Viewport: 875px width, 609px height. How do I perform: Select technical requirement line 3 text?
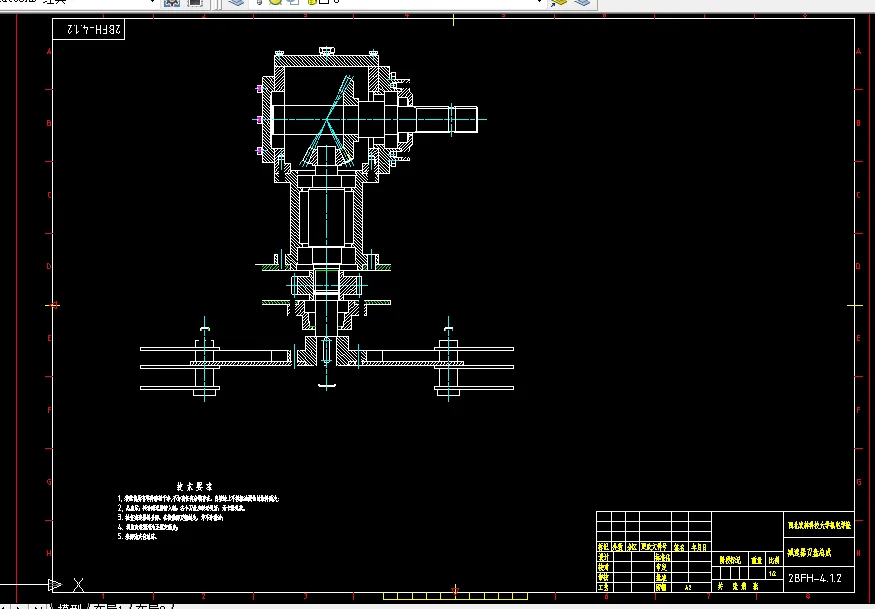170,517
